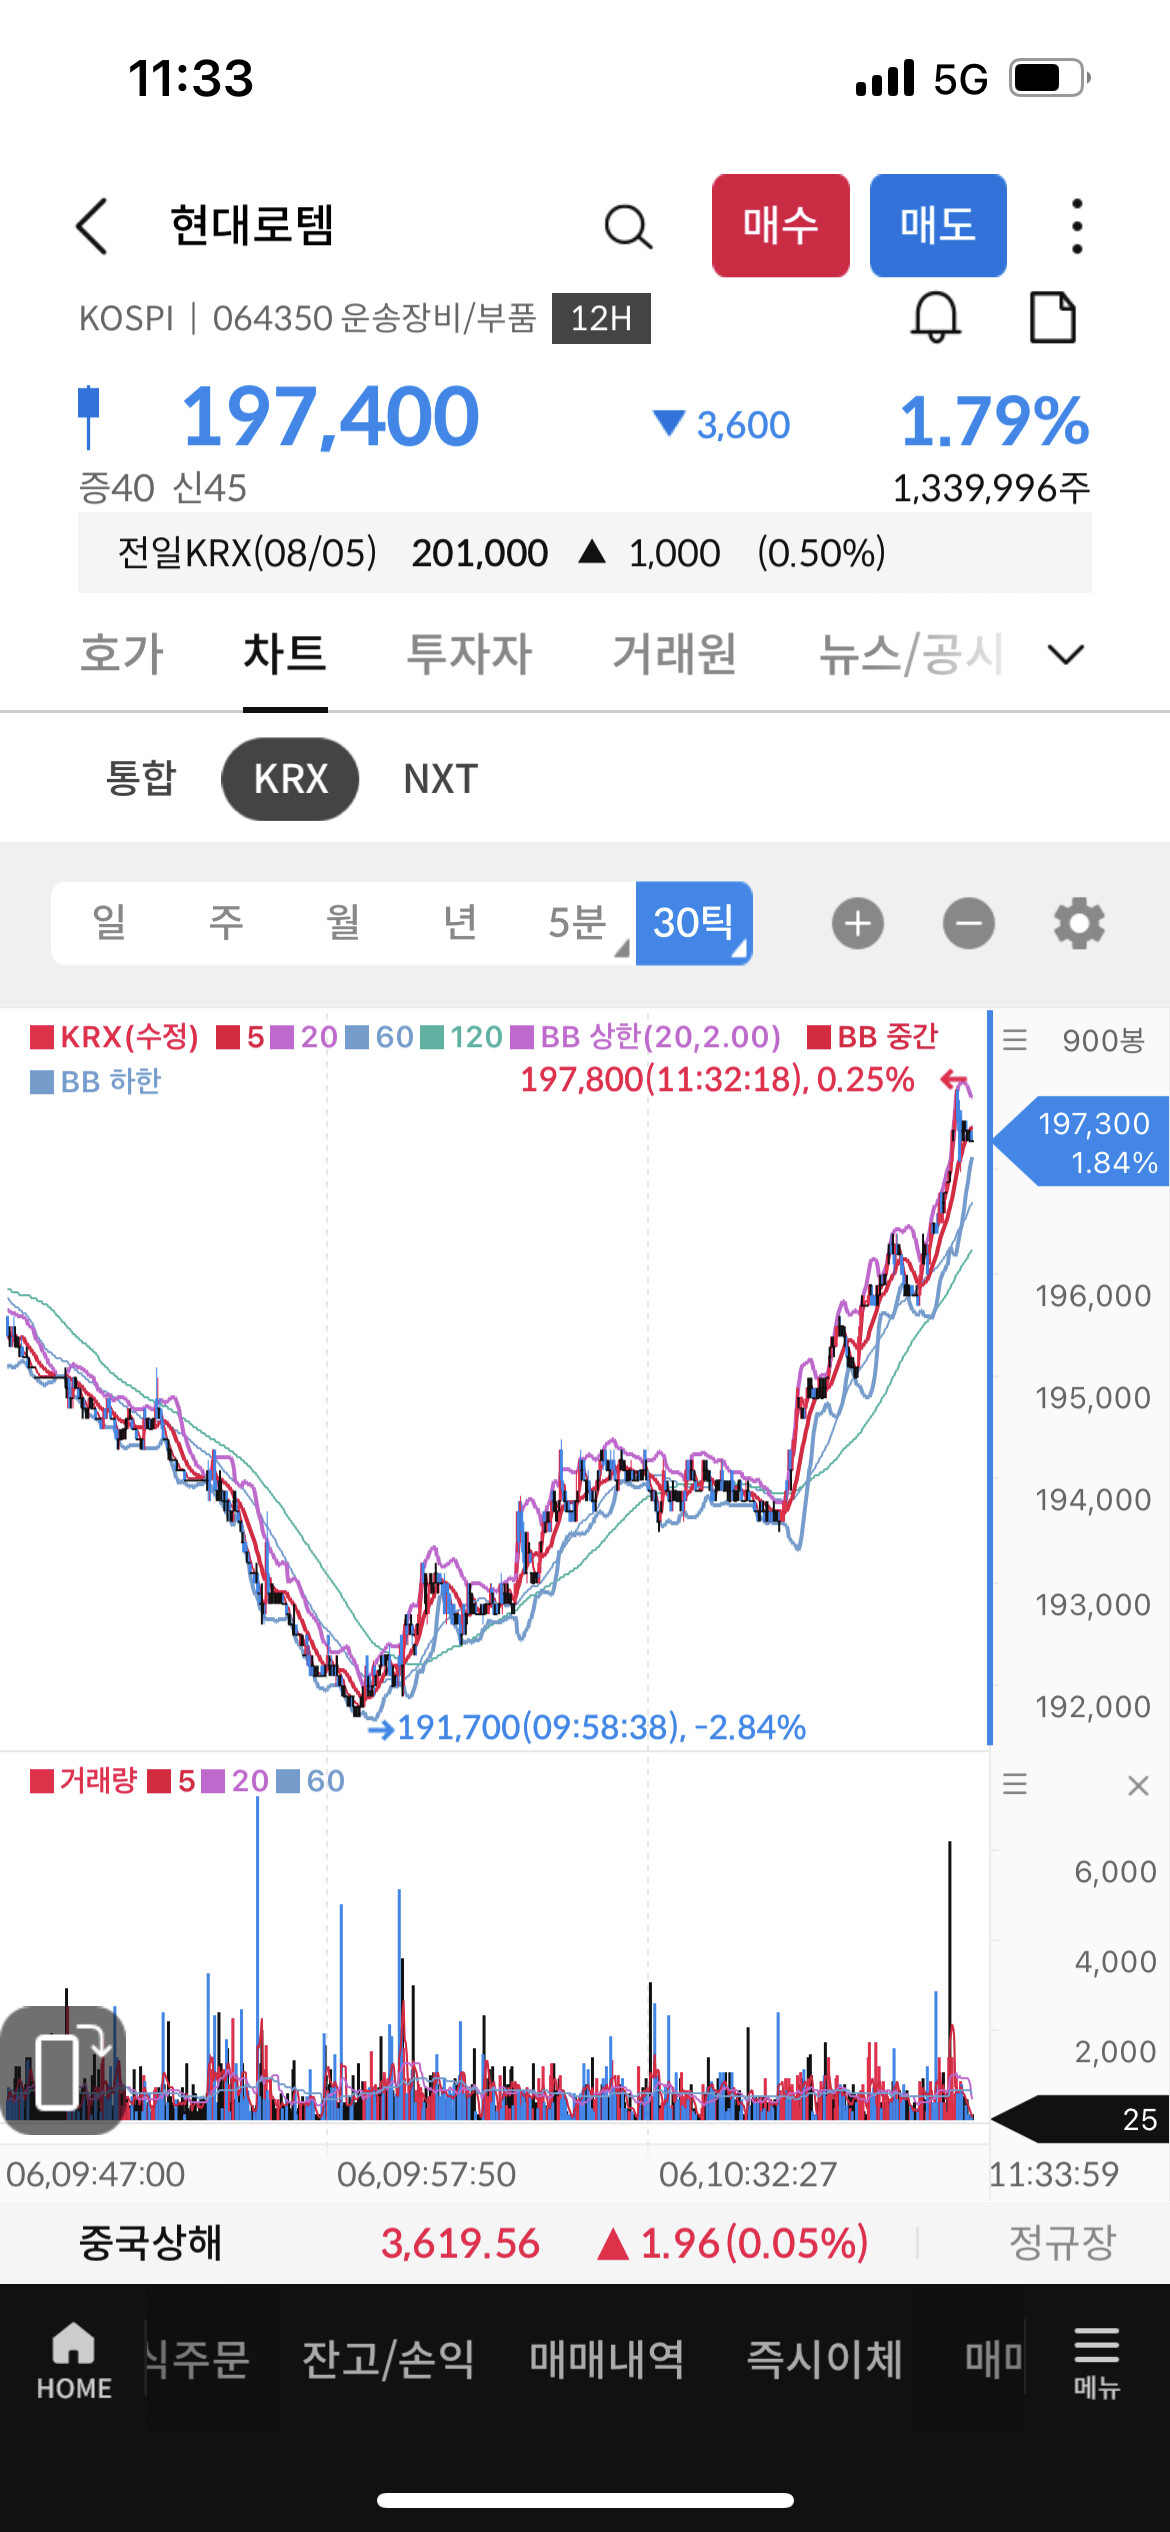Zoom in chart with plus icon
Screen dimensions: 1170x2532
(x=857, y=923)
